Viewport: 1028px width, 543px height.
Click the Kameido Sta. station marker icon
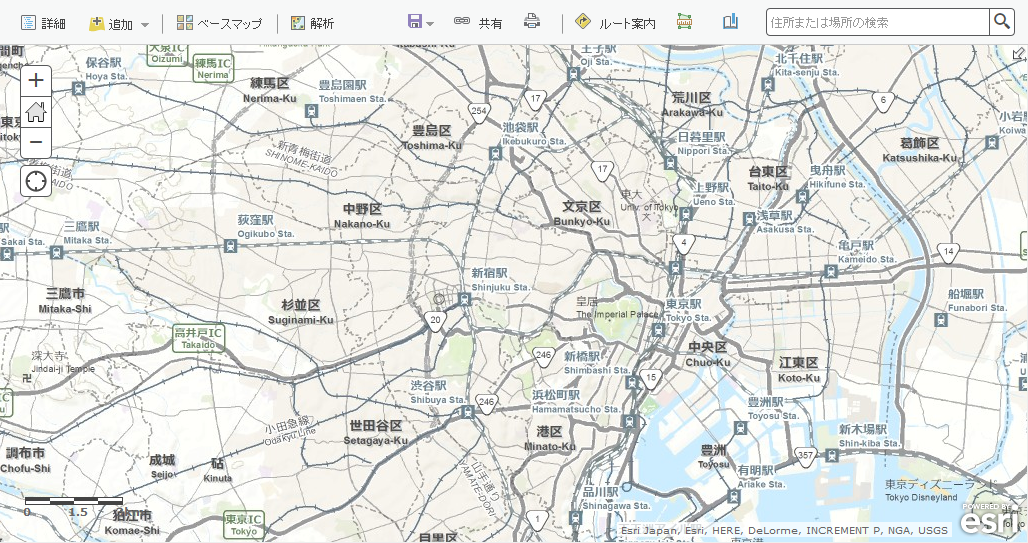[x=831, y=271]
